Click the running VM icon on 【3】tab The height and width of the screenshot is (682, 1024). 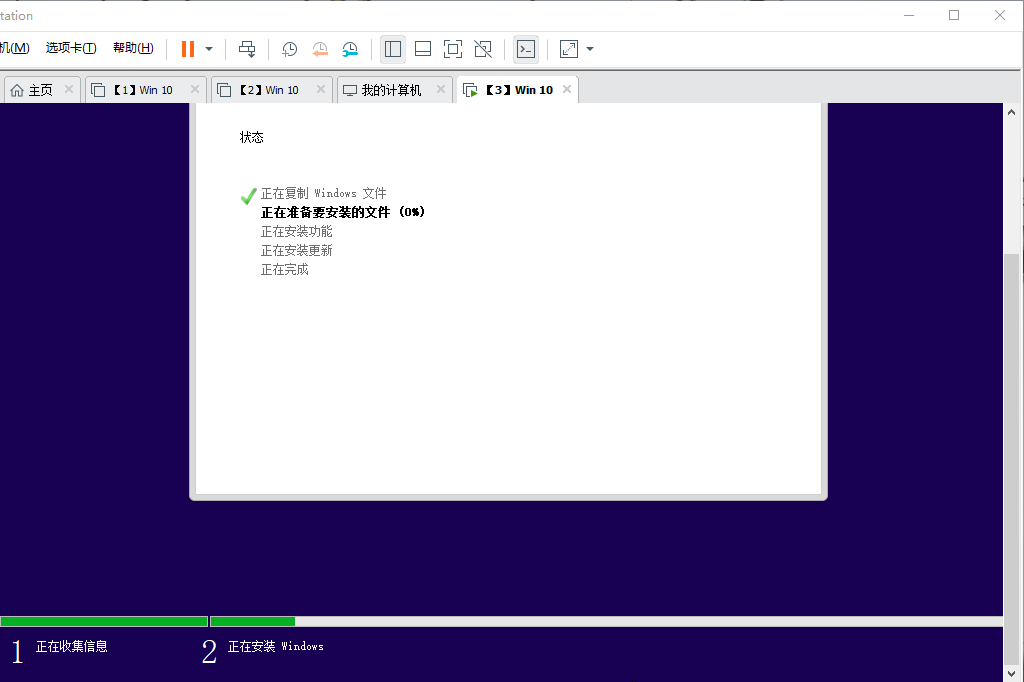470,90
